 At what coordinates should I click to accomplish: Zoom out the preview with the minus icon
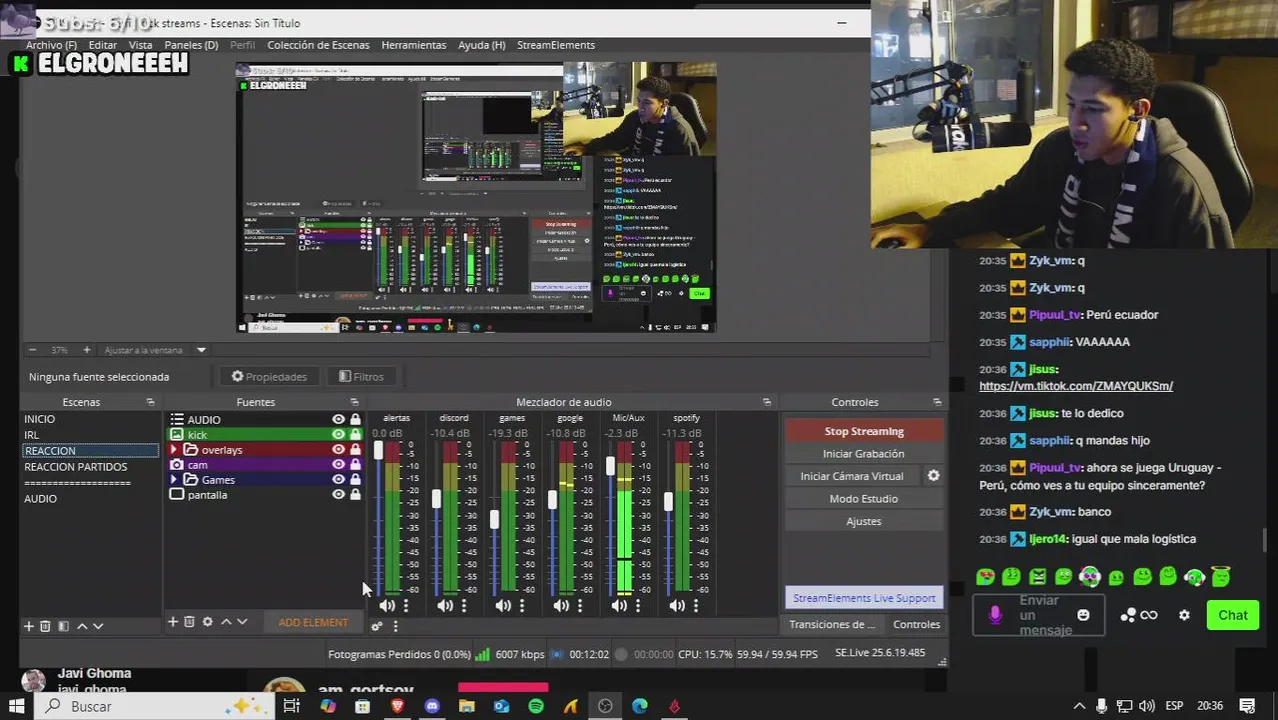coord(32,350)
